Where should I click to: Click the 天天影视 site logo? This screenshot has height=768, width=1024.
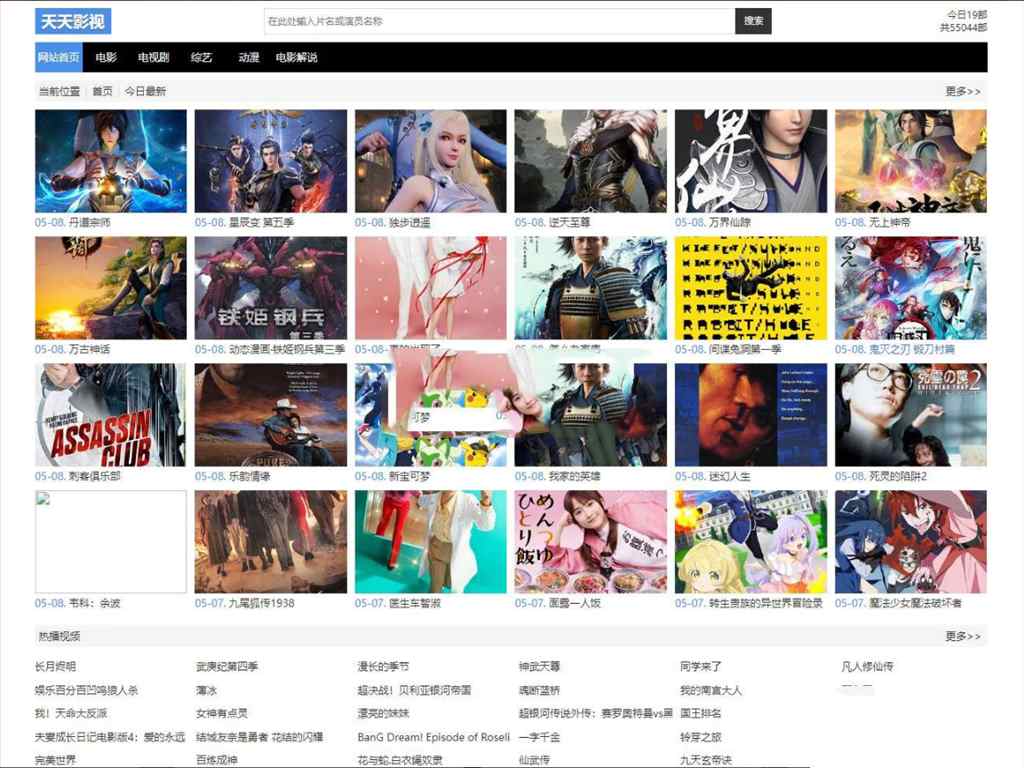pyautogui.click(x=72, y=22)
